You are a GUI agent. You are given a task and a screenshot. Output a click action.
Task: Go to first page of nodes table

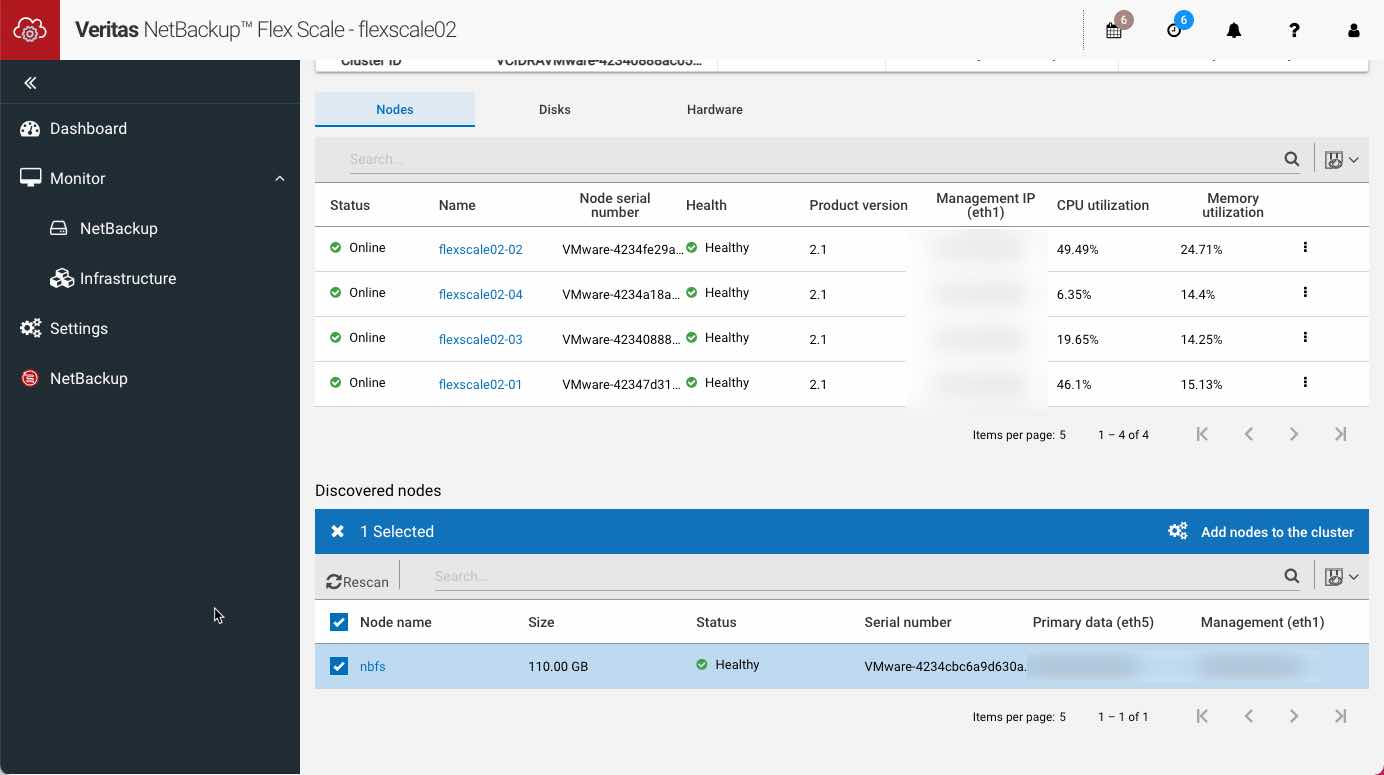(1202, 434)
